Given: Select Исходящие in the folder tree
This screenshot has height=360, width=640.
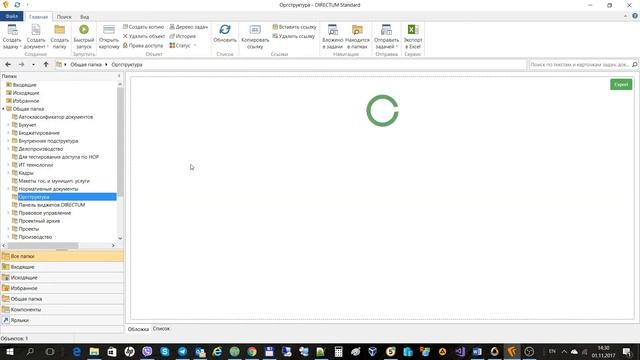Looking at the screenshot, I should click(x=26, y=93).
